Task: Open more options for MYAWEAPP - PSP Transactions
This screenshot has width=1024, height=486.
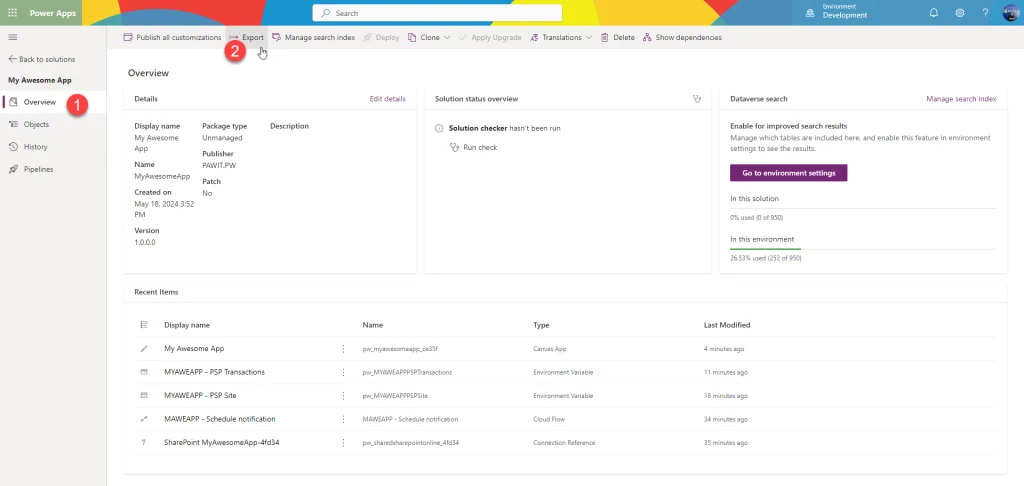Action: tap(344, 372)
